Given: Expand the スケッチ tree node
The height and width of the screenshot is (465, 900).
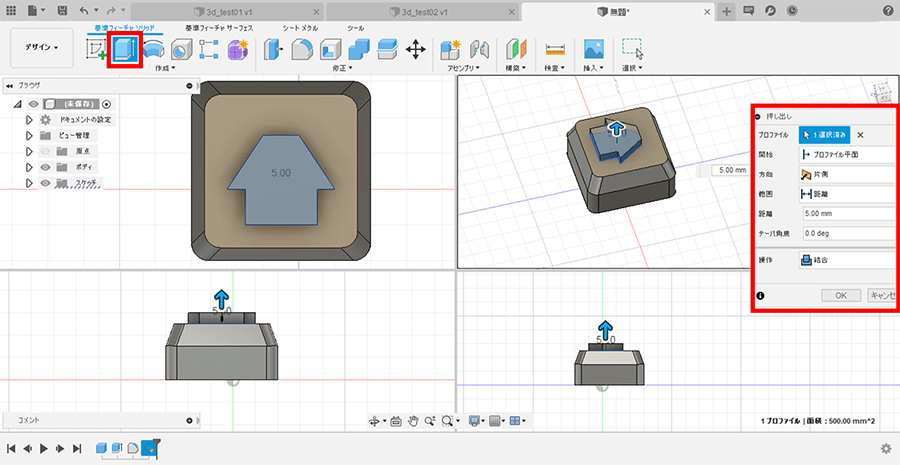Looking at the screenshot, I should coord(29,183).
